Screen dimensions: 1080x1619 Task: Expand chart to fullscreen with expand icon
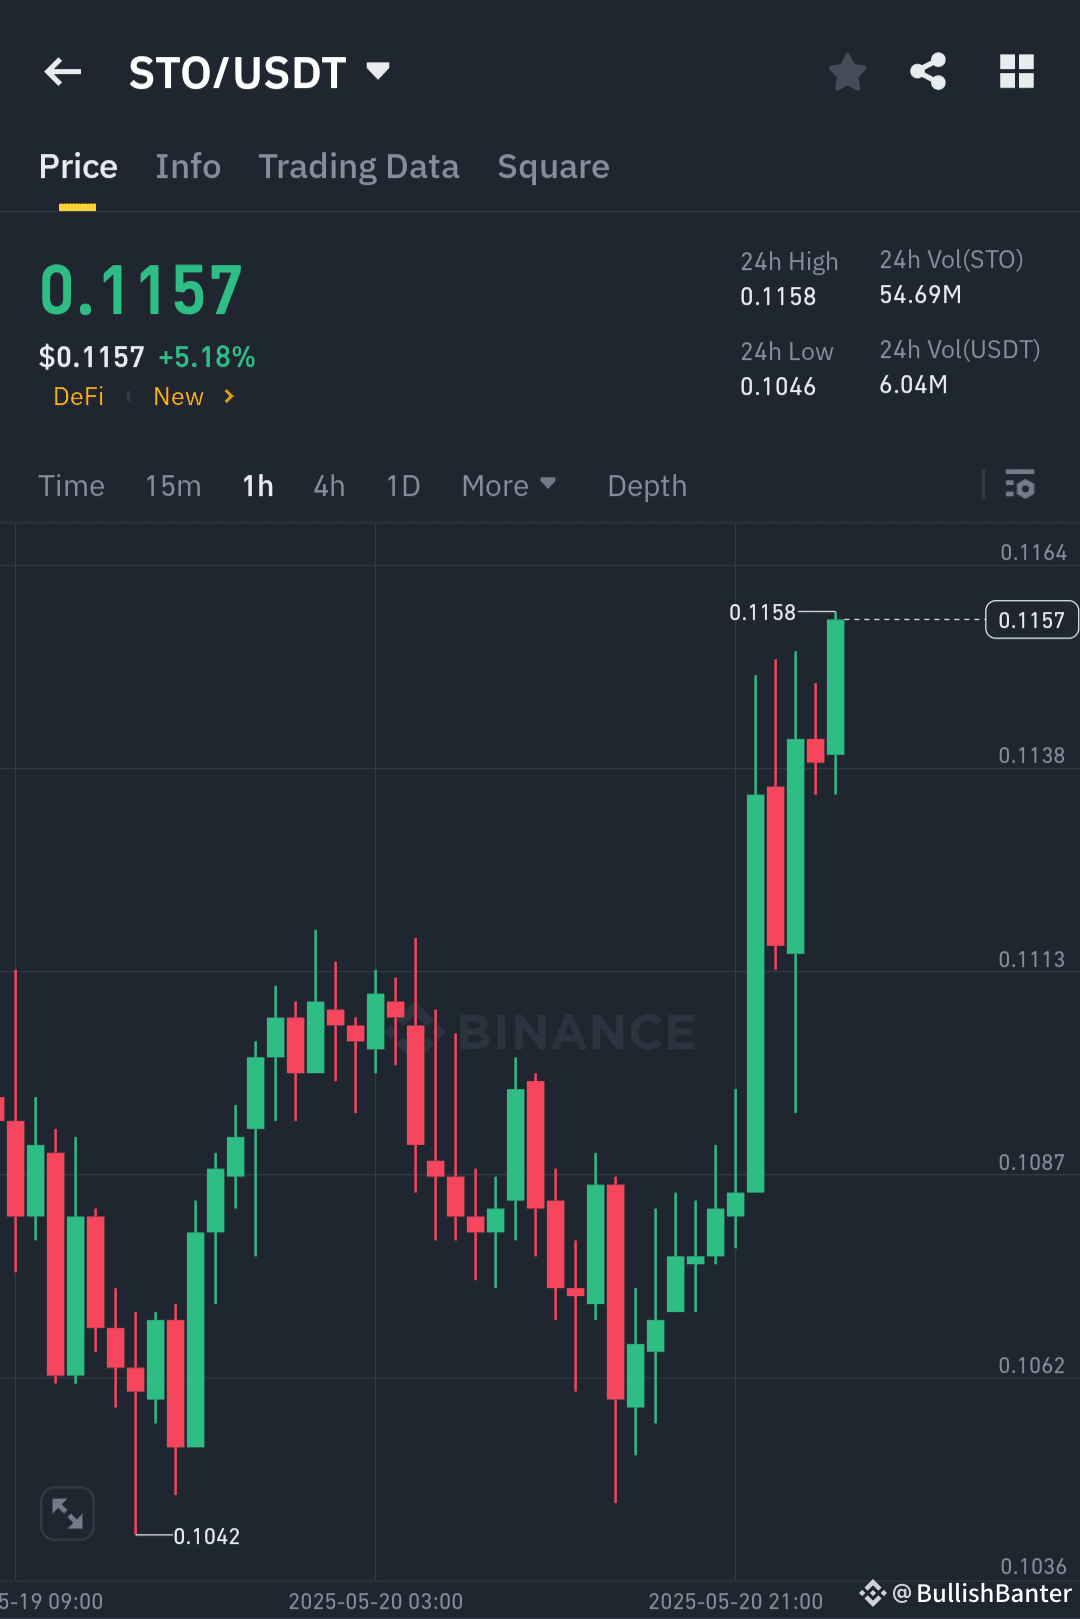tap(66, 1513)
